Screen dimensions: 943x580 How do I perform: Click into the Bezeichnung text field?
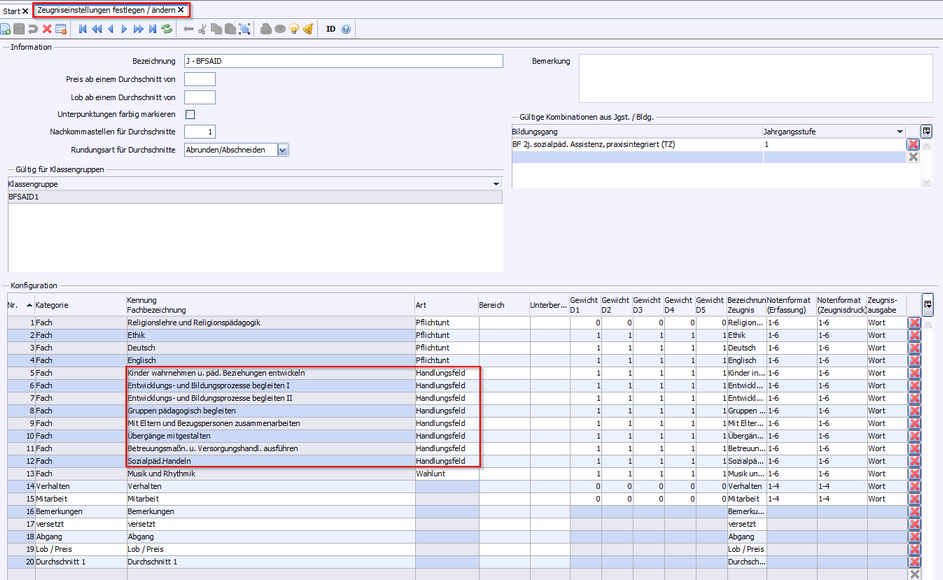point(343,61)
